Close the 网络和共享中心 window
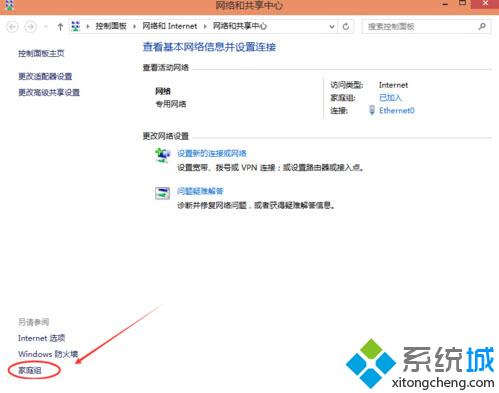The image size is (499, 393). coord(485,4)
